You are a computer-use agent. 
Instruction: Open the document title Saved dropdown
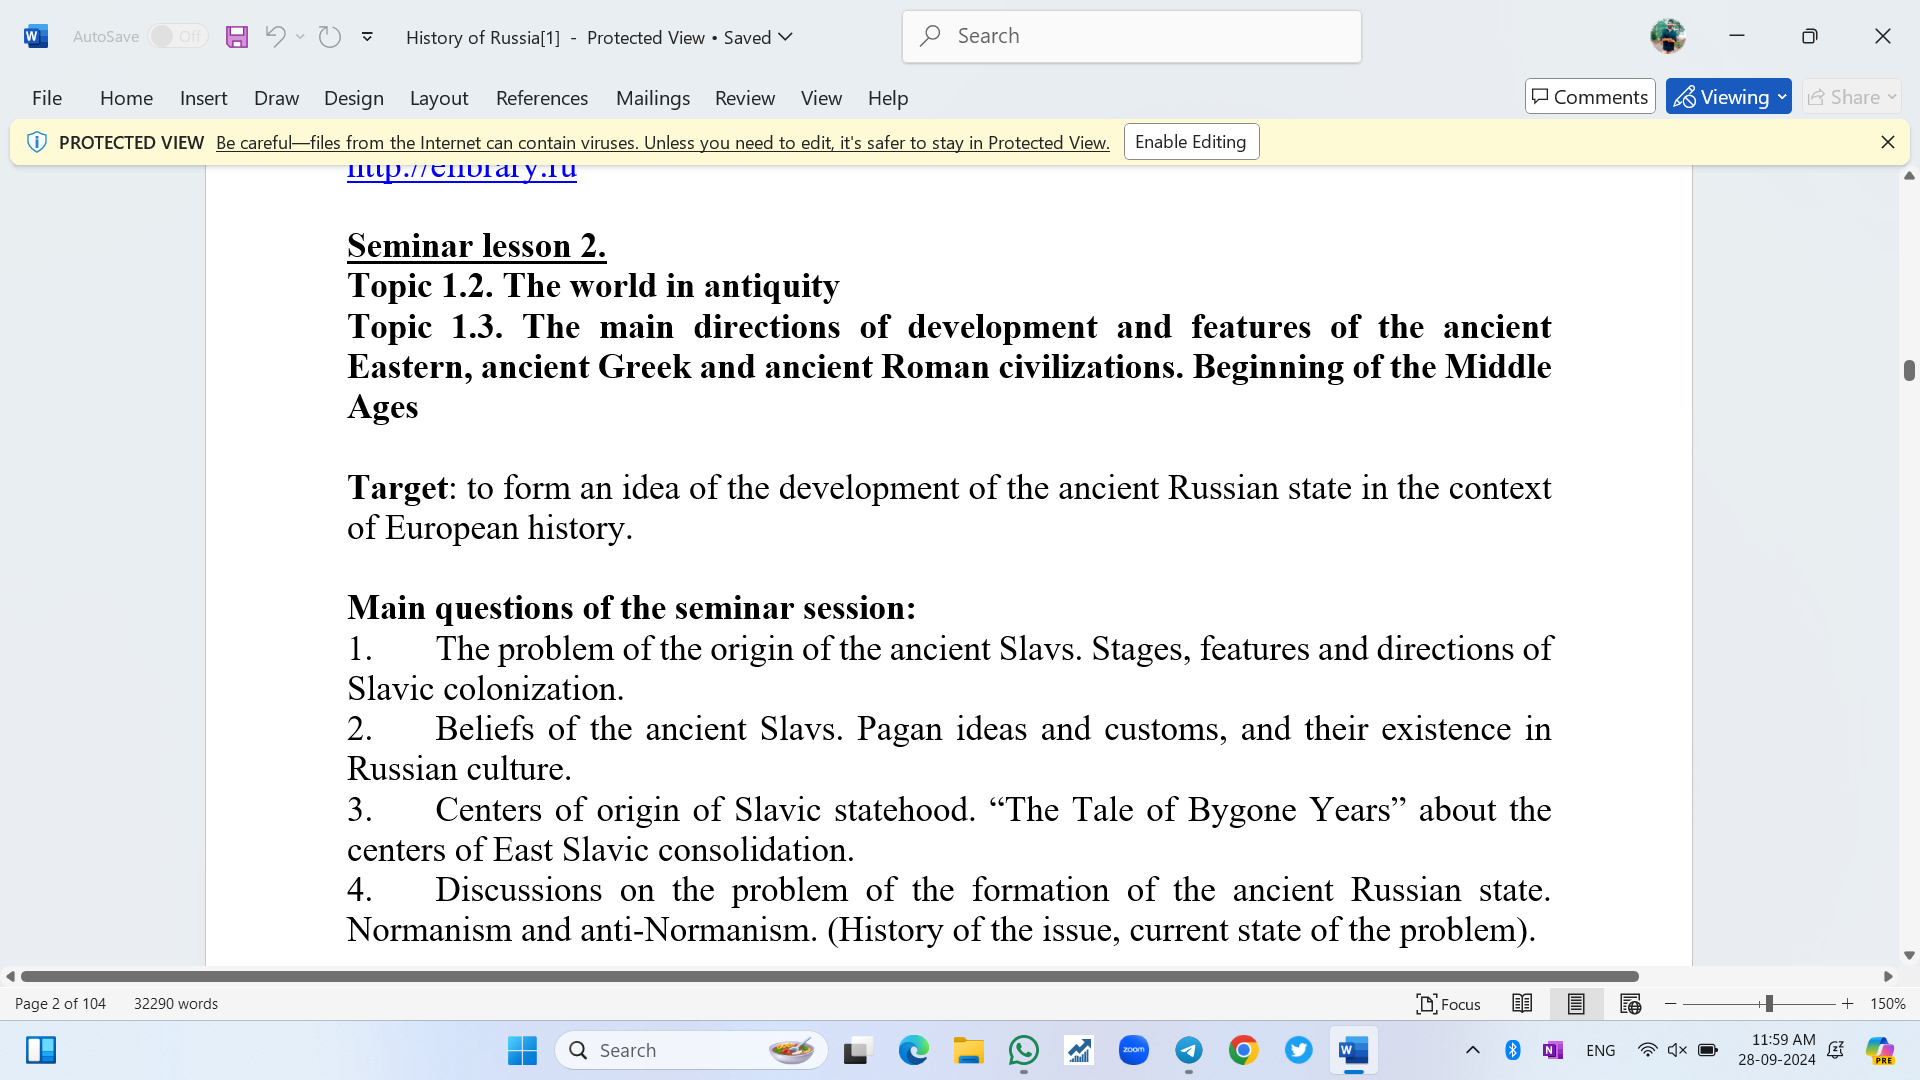click(758, 37)
